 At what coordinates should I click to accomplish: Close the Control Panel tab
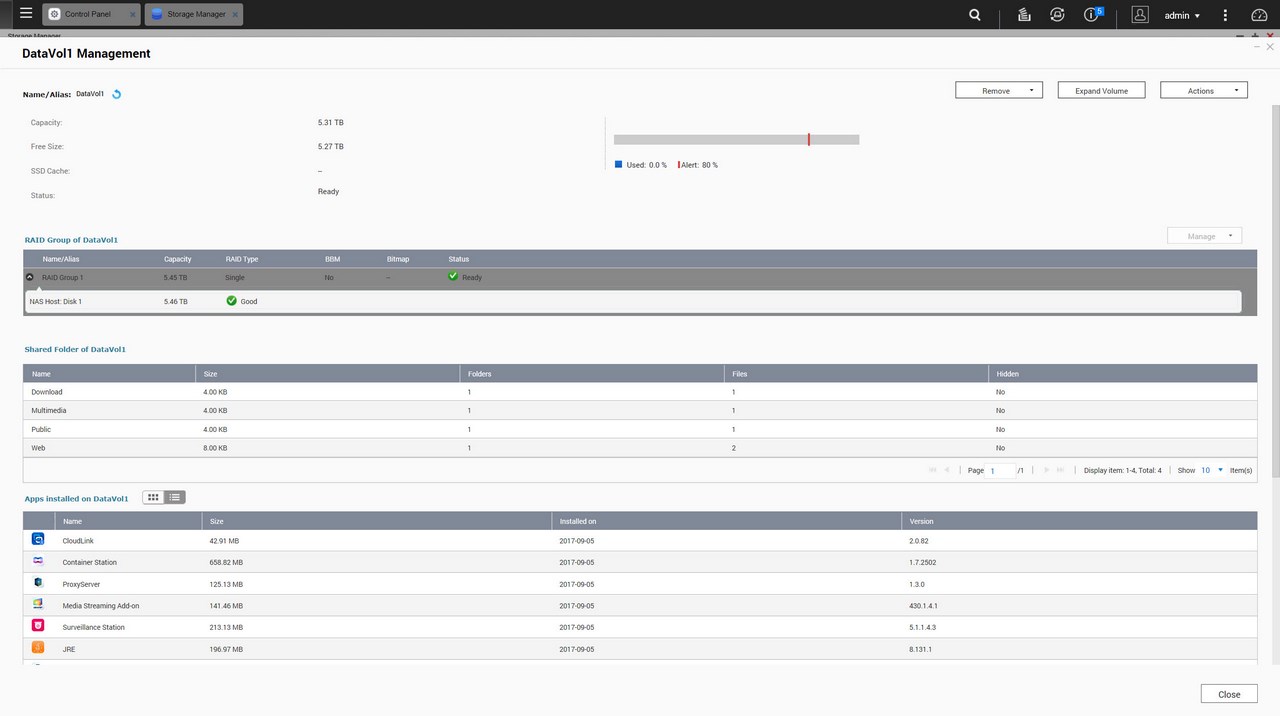(133, 15)
